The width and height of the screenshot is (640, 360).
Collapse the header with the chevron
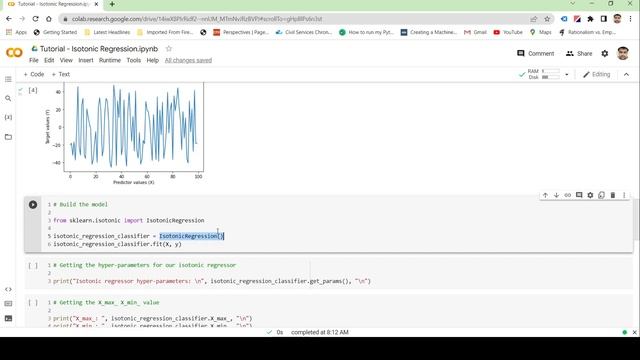coord(627,74)
